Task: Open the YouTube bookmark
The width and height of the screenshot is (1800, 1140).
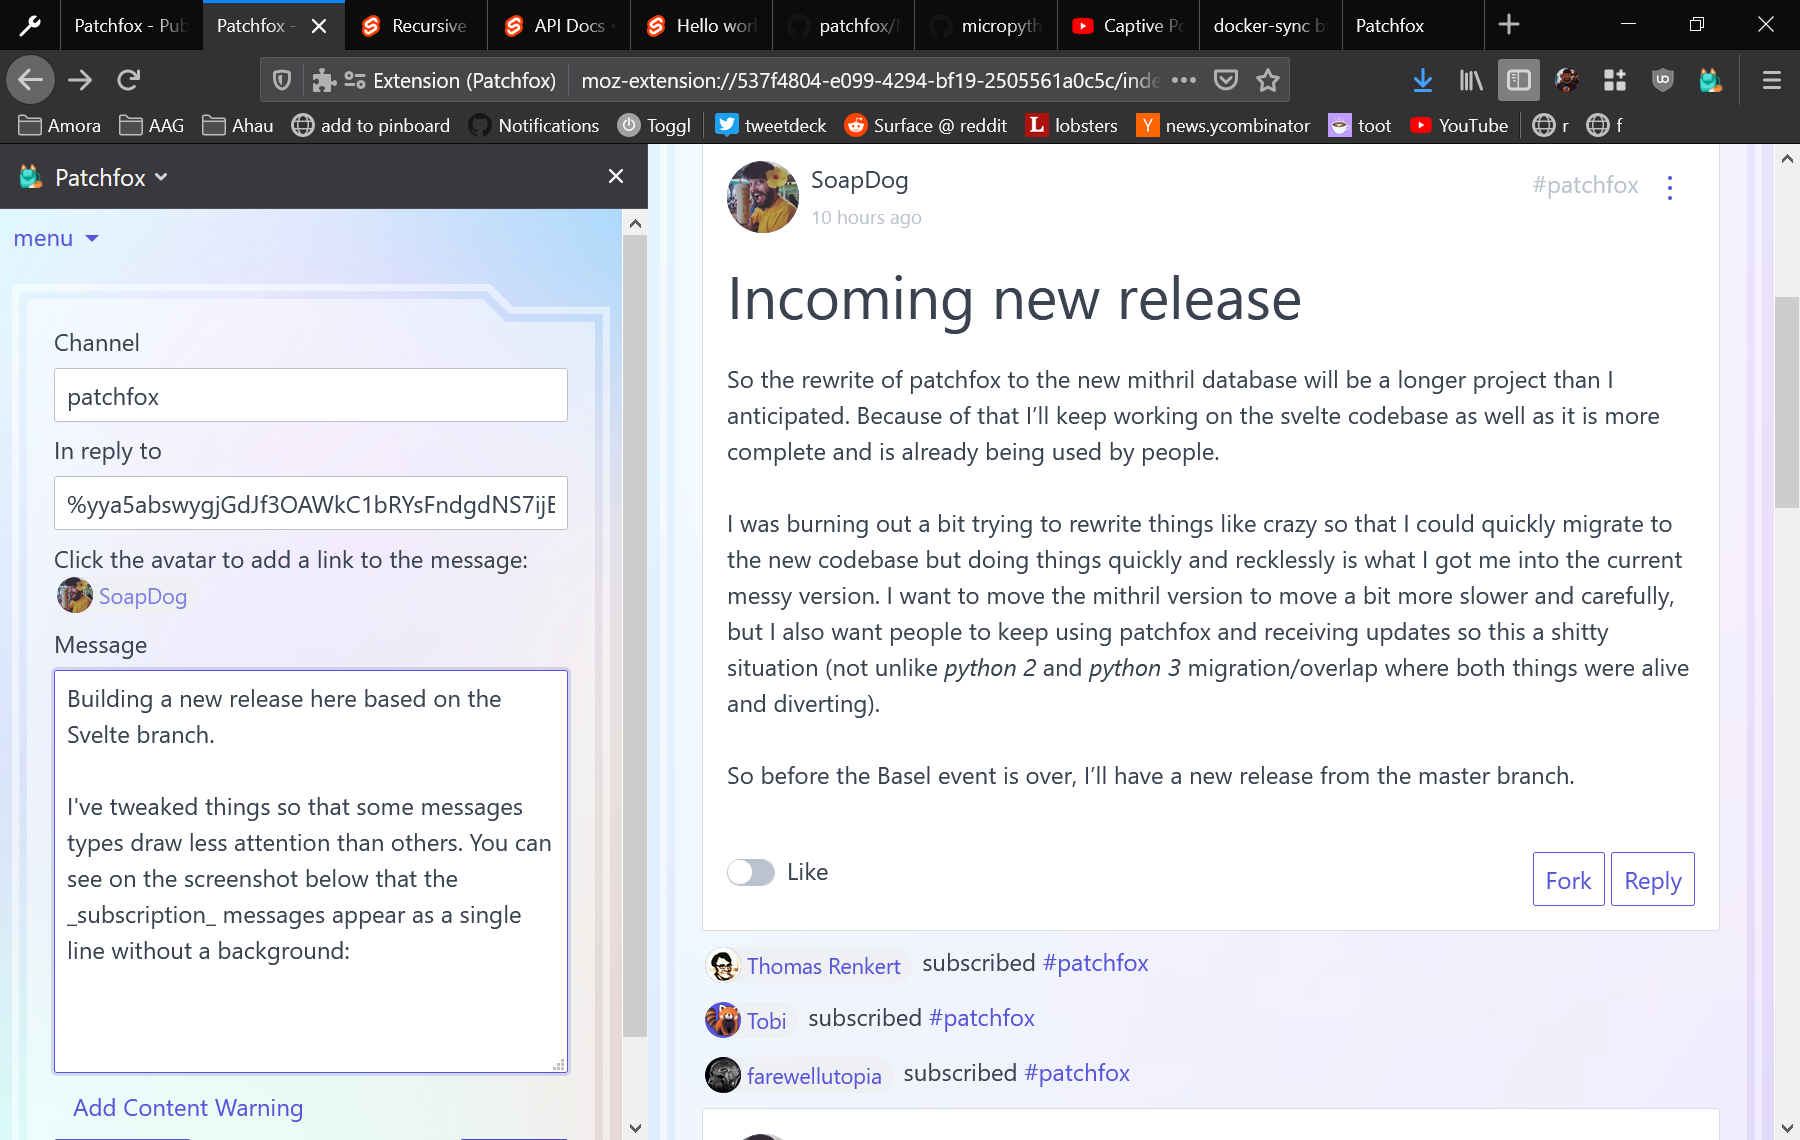Action: 1459,125
